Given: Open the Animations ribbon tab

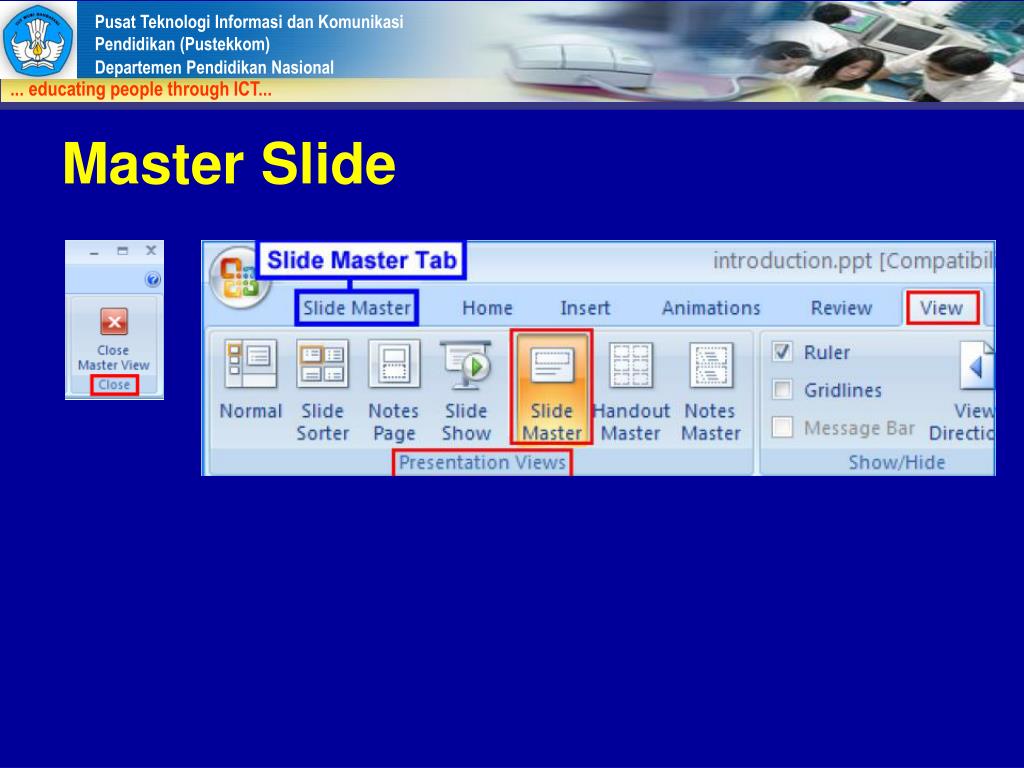Looking at the screenshot, I should 711,308.
